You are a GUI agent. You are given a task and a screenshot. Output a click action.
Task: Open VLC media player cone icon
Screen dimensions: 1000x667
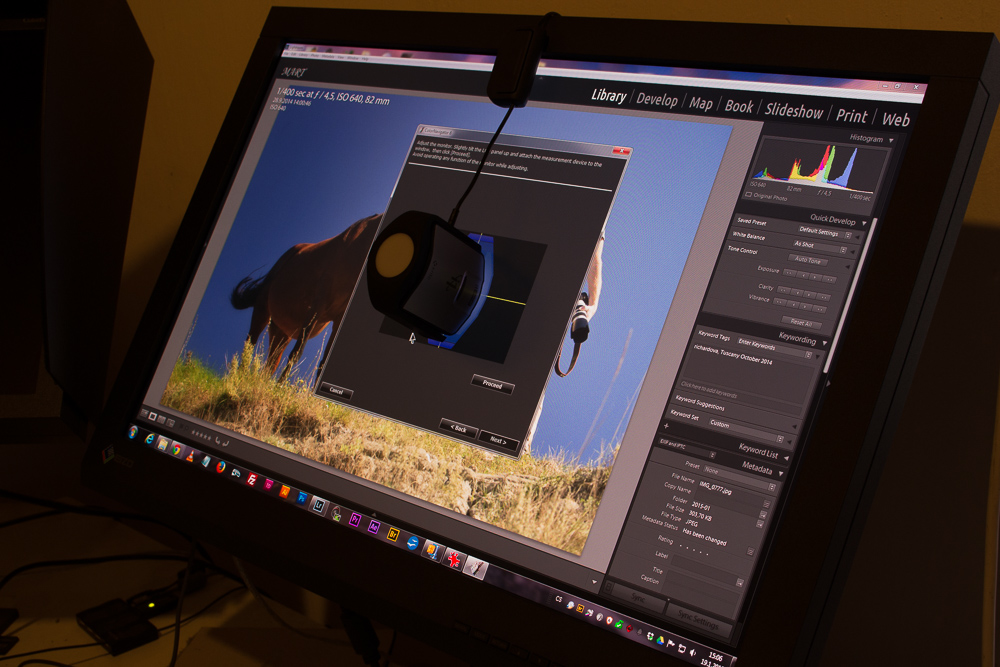(190, 456)
